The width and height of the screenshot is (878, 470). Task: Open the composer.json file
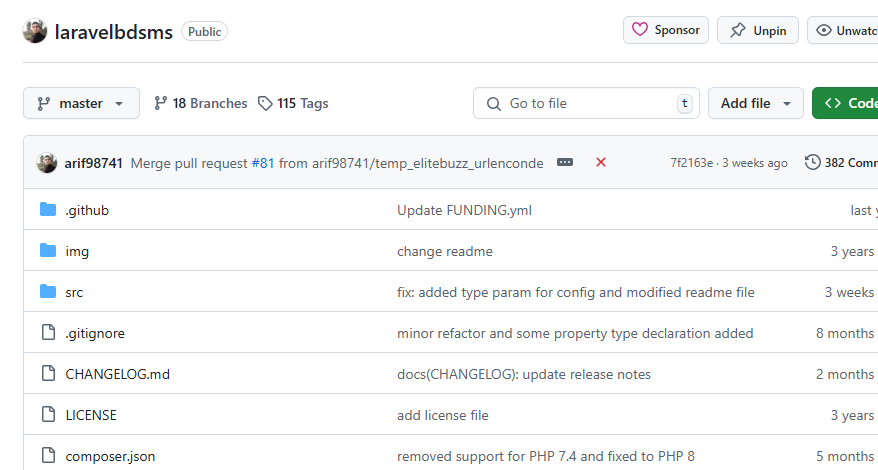tap(110, 457)
